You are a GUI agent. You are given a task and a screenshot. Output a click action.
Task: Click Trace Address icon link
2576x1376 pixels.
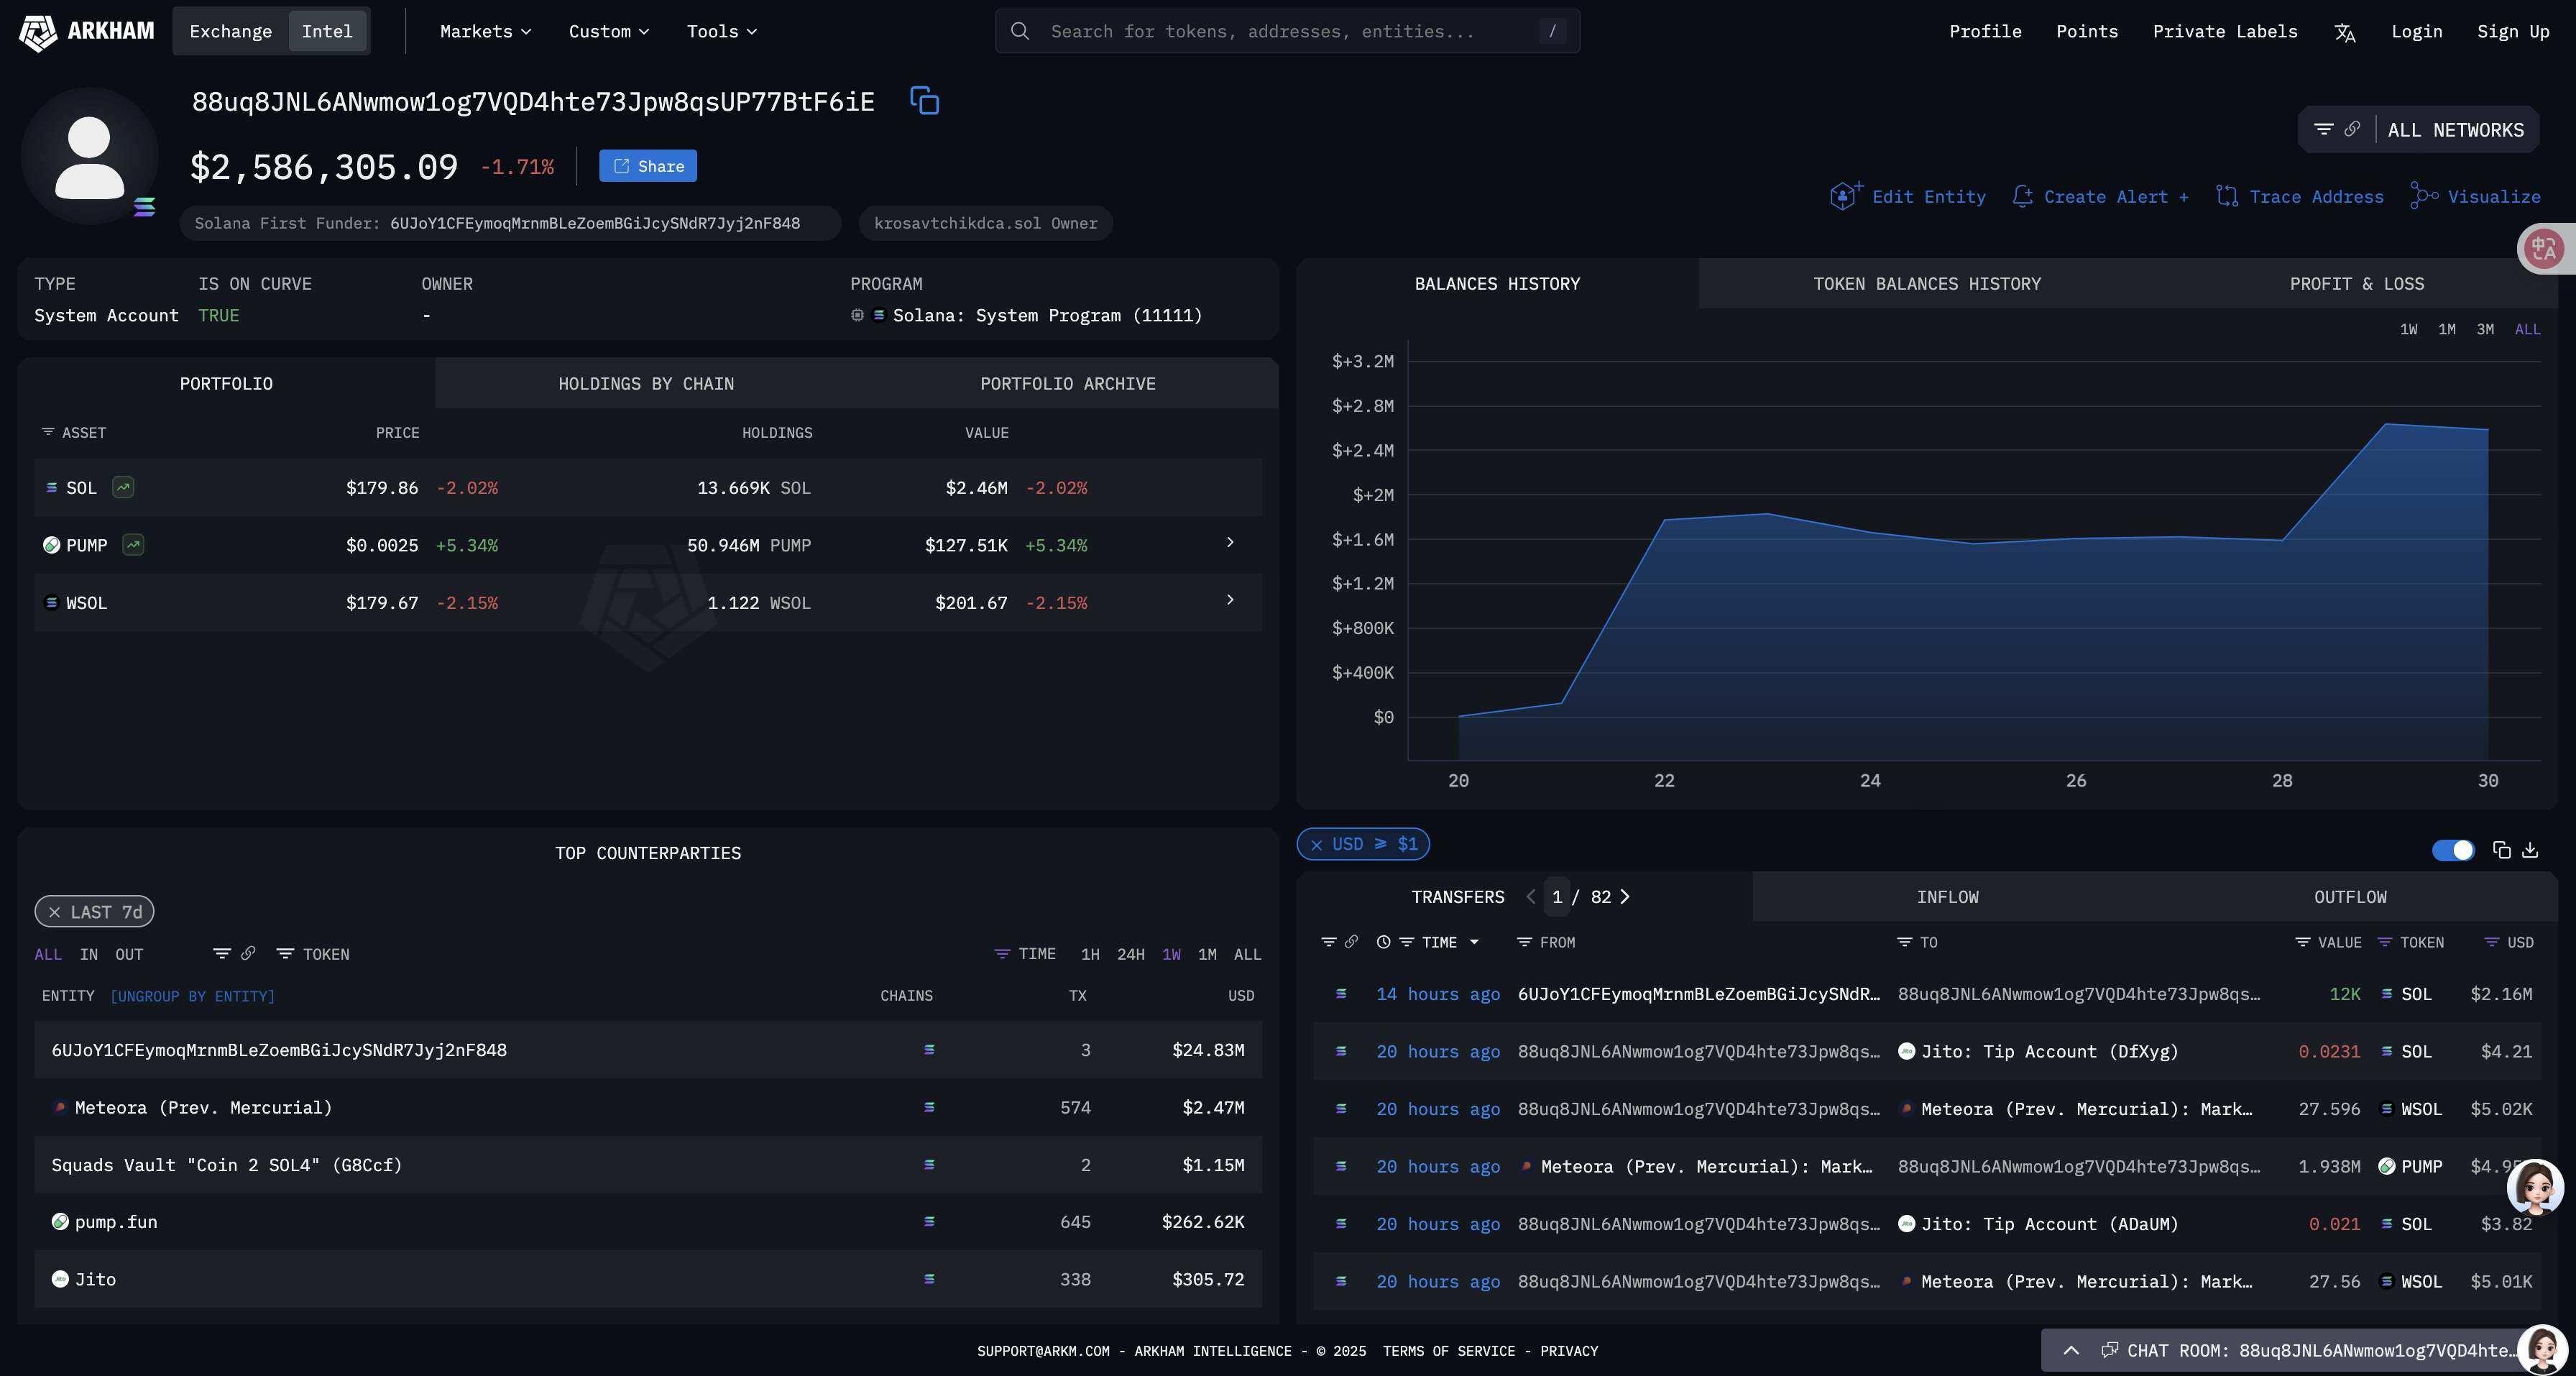point(2299,197)
